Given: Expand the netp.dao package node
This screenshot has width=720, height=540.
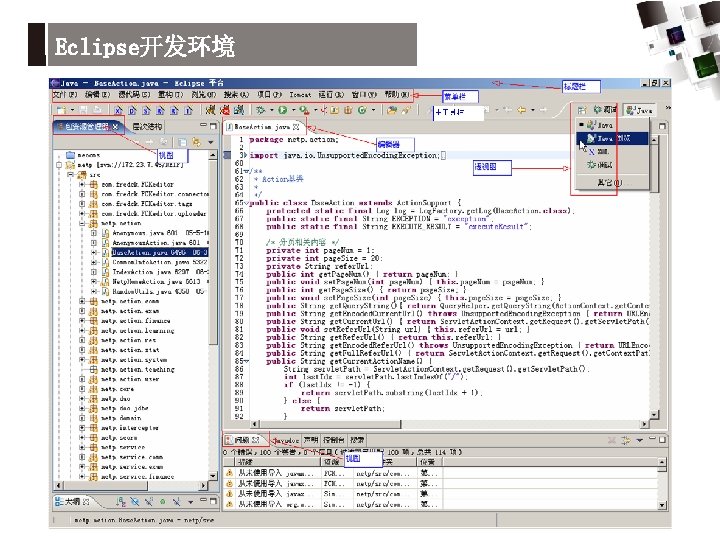Looking at the screenshot, I should 82,399.
